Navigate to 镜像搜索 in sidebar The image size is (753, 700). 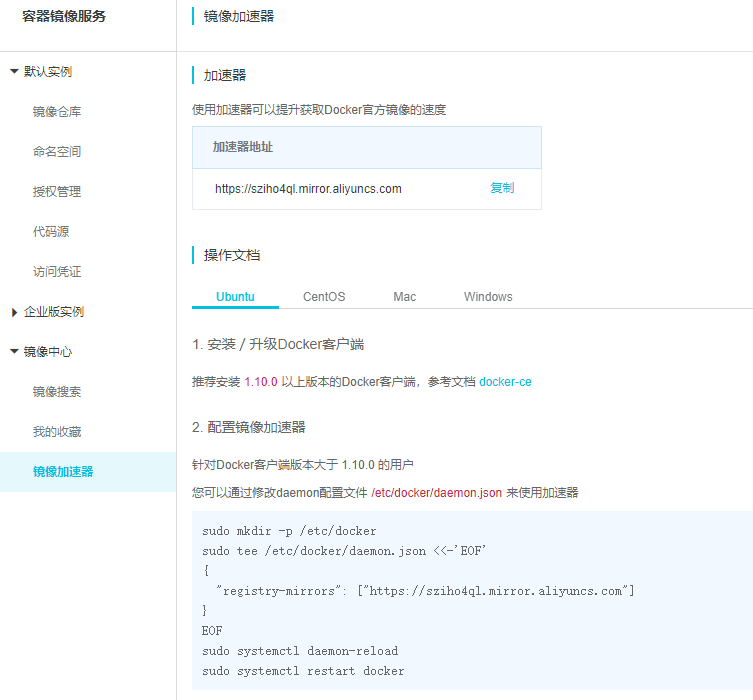57,392
